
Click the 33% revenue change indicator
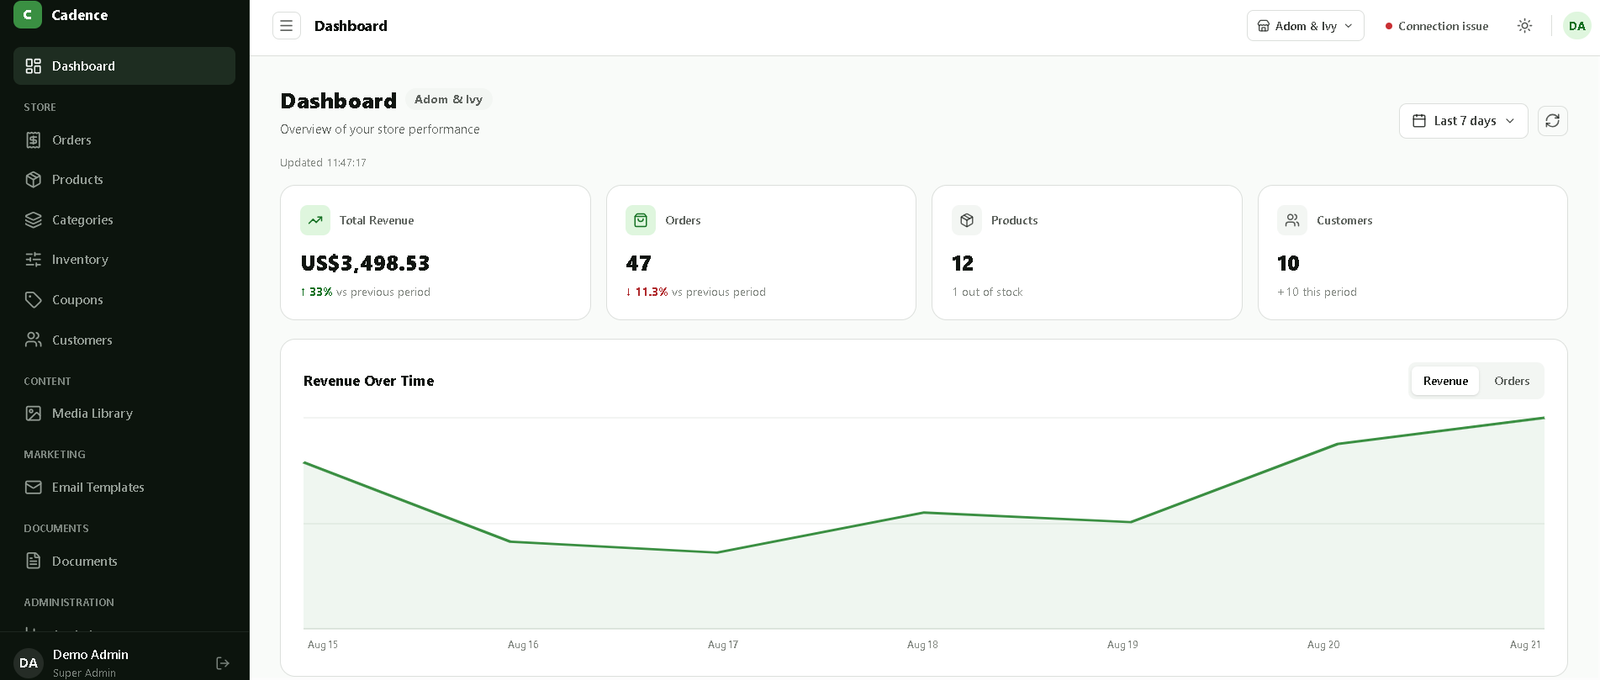316,292
